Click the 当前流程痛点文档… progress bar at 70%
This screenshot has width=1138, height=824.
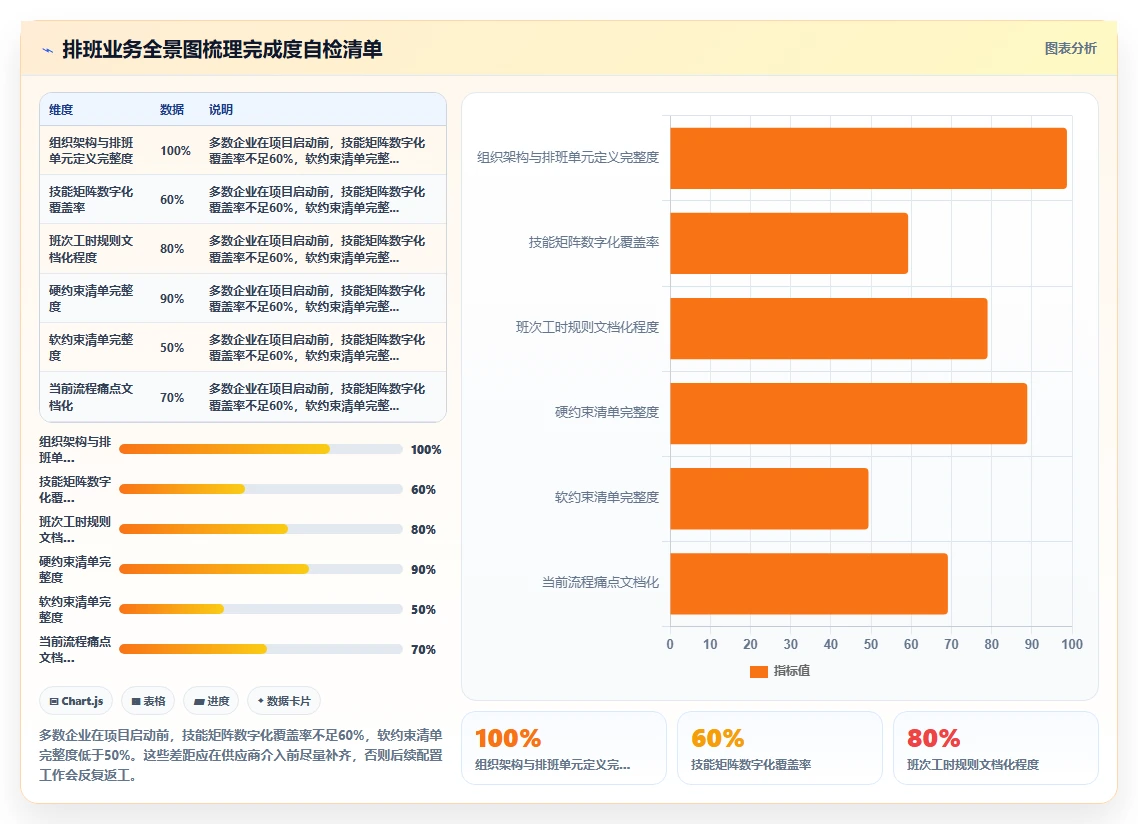pyautogui.click(x=261, y=649)
